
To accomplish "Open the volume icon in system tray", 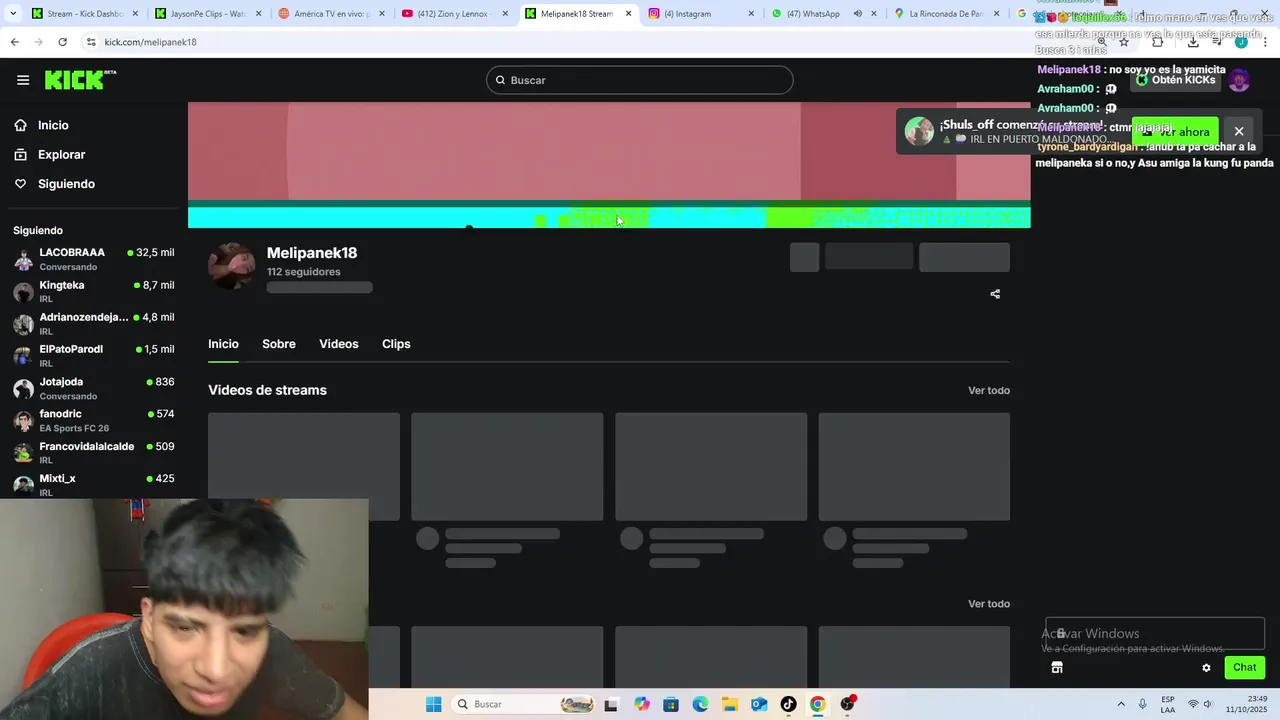I will (1209, 704).
